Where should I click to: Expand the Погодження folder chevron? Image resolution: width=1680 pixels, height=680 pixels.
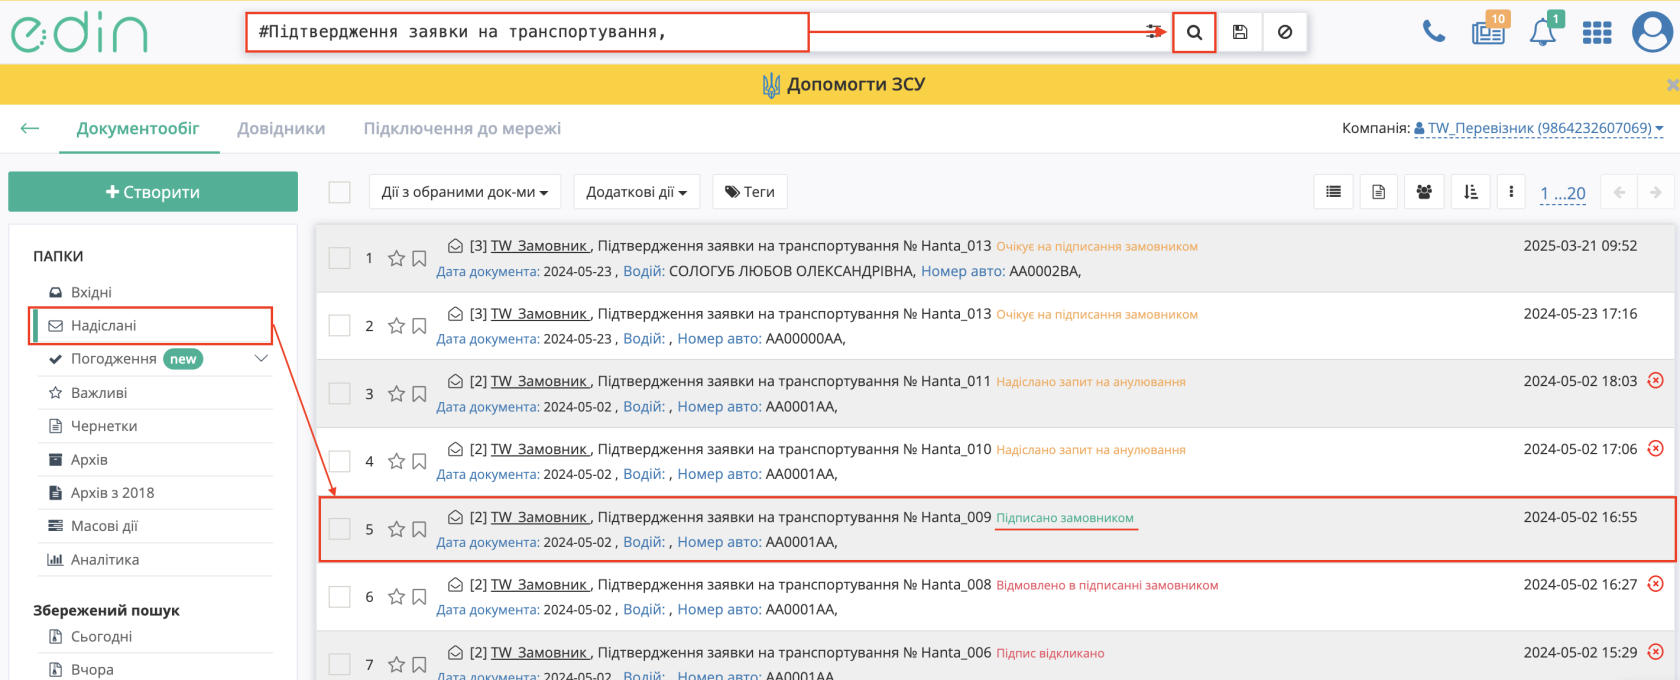[x=261, y=359]
